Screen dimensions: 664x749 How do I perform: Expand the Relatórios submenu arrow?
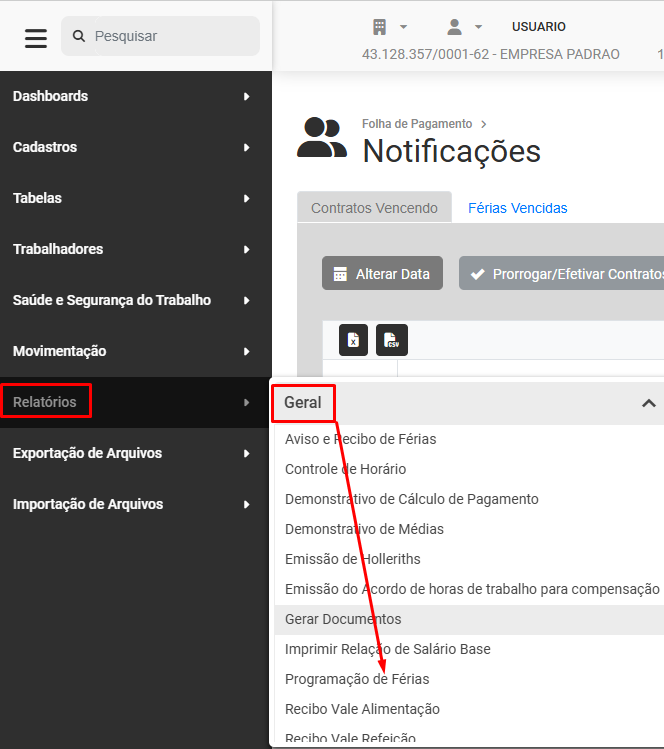click(x=246, y=402)
